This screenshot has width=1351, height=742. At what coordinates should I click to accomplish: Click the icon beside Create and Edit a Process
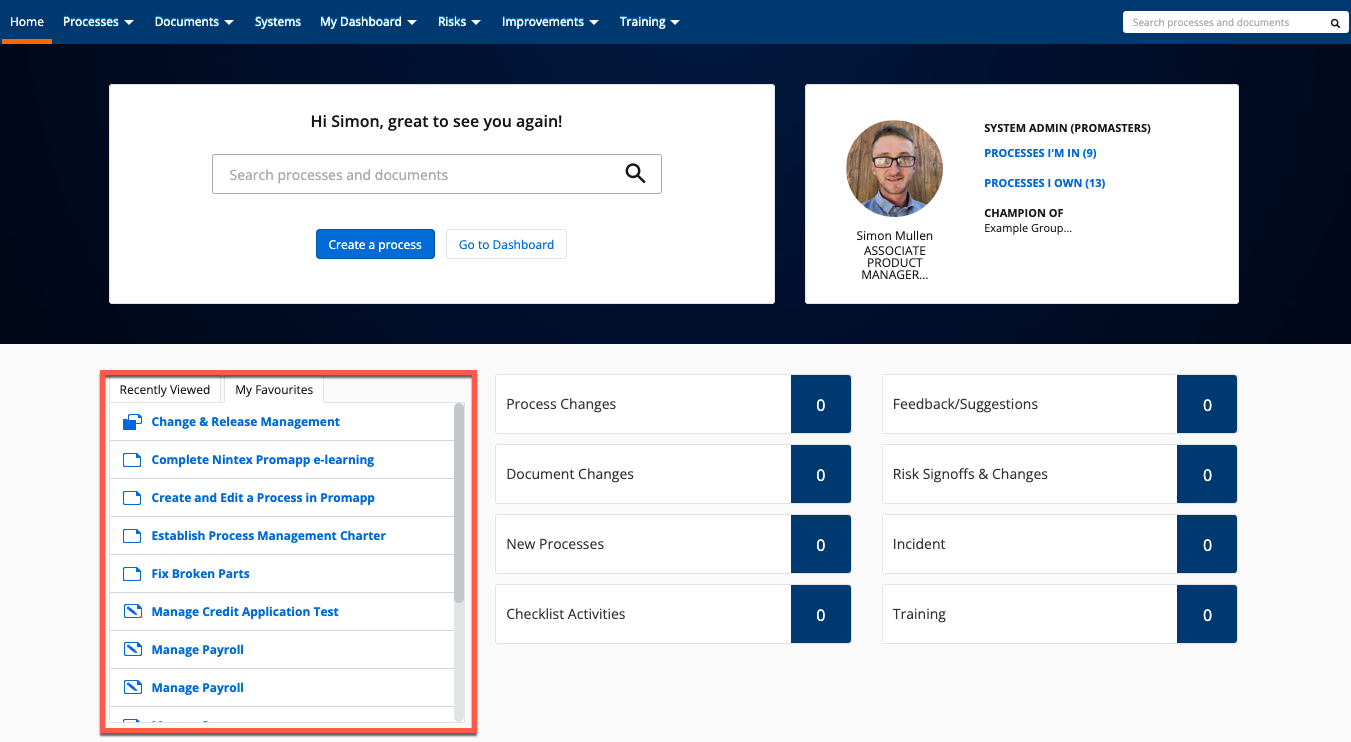[x=132, y=498]
